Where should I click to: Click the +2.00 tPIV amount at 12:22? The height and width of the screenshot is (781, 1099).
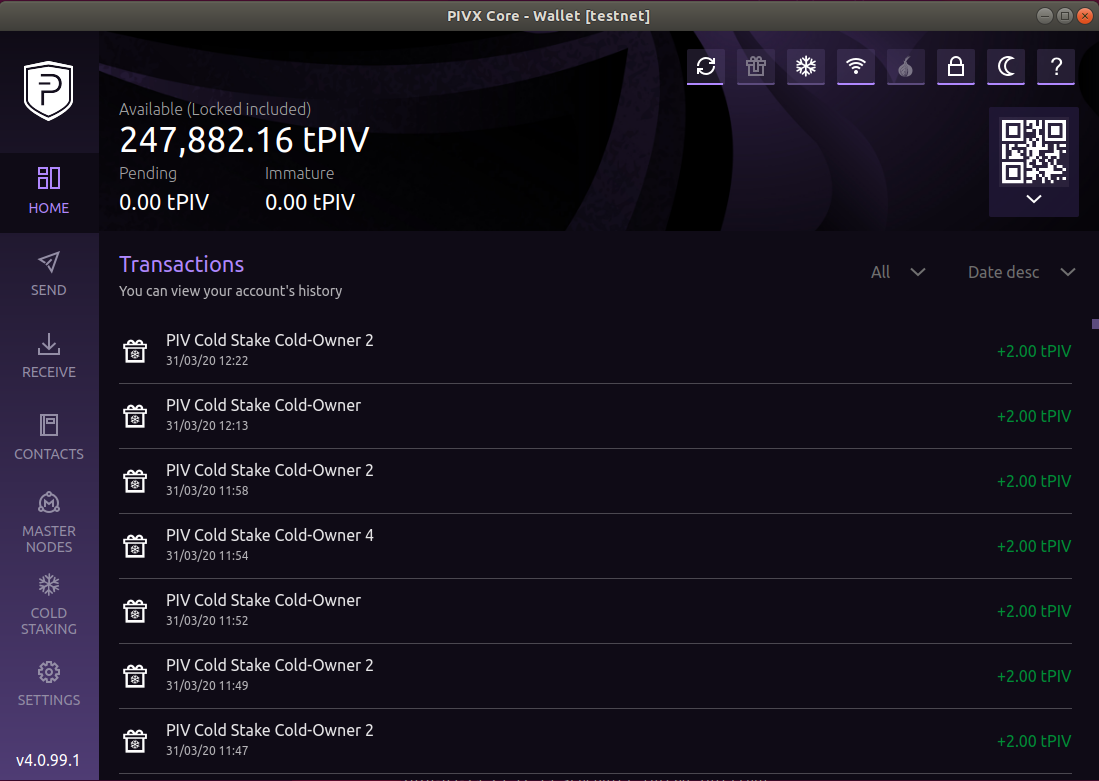(x=1034, y=351)
